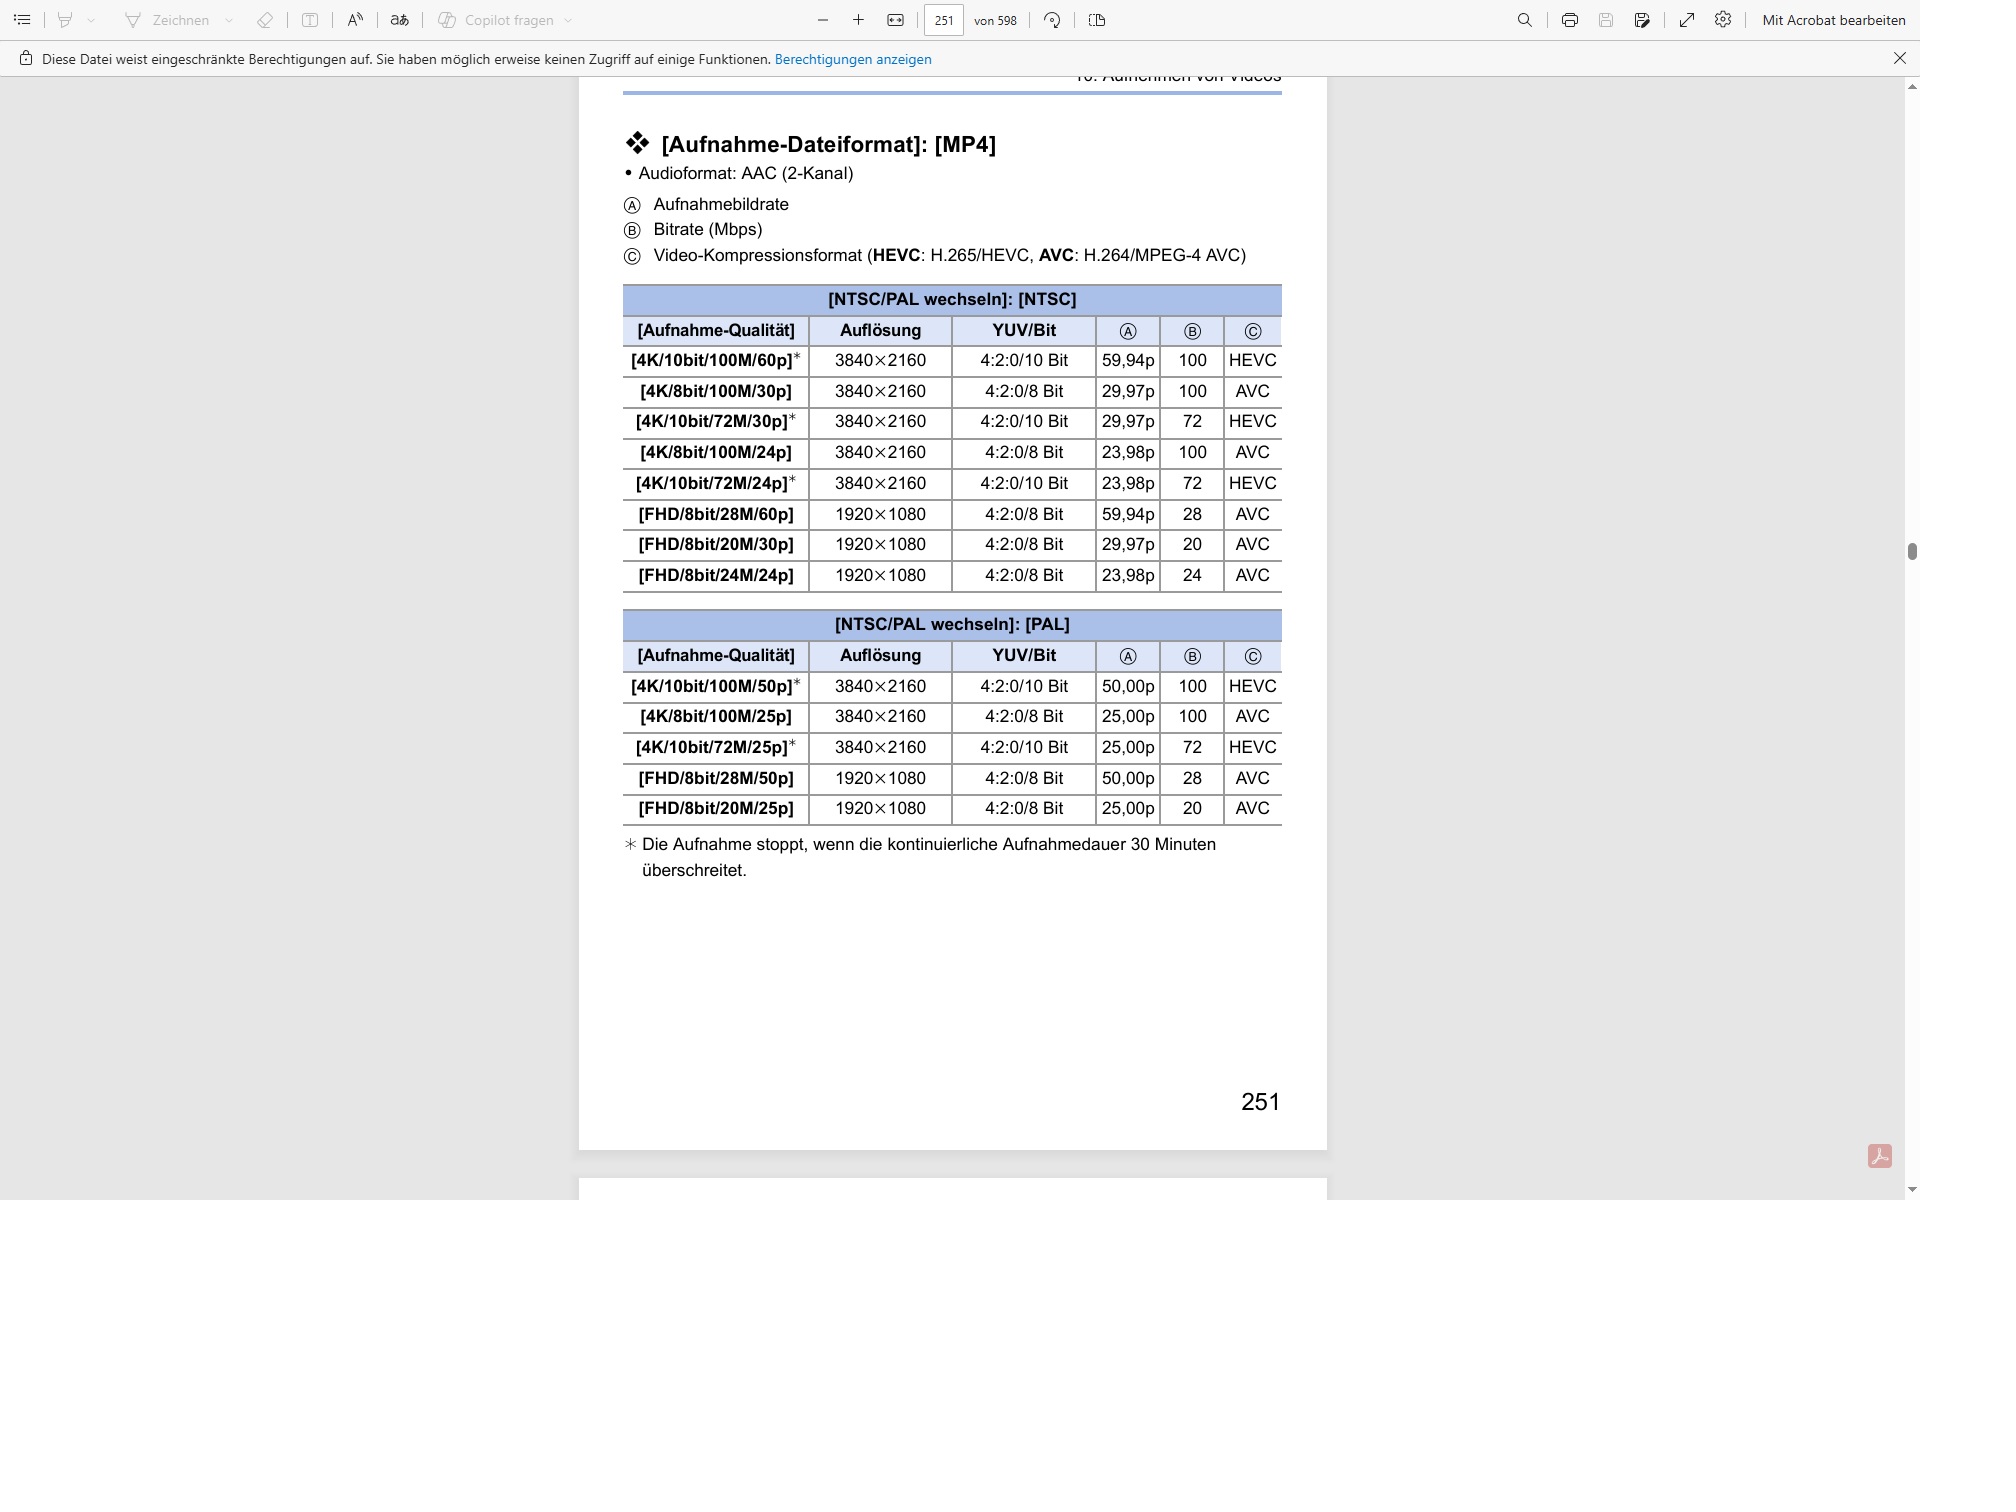The image size is (2016, 1512).
Task: Expand the highlighter dropdown arrow
Action: (x=91, y=20)
